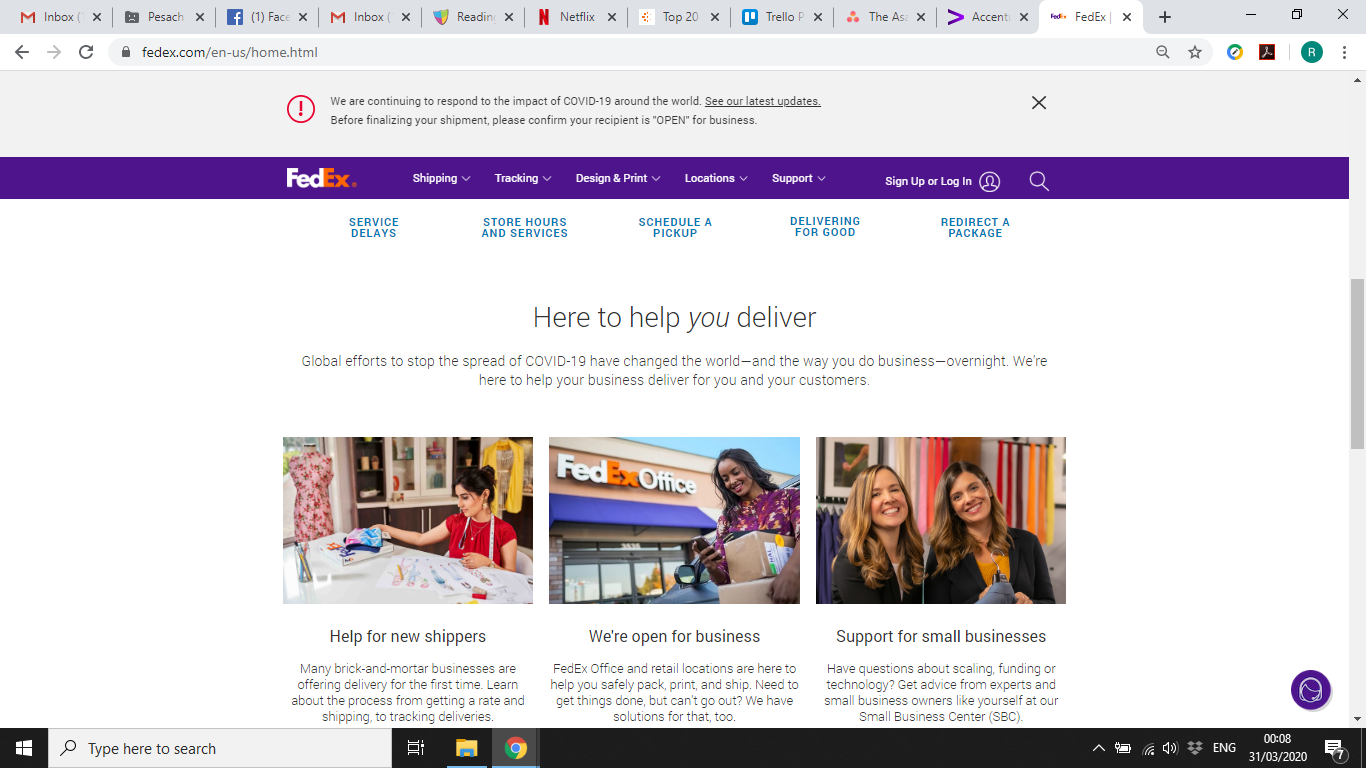Open See our latest updates link
Viewport: 1366px width, 768px height.
click(762, 101)
